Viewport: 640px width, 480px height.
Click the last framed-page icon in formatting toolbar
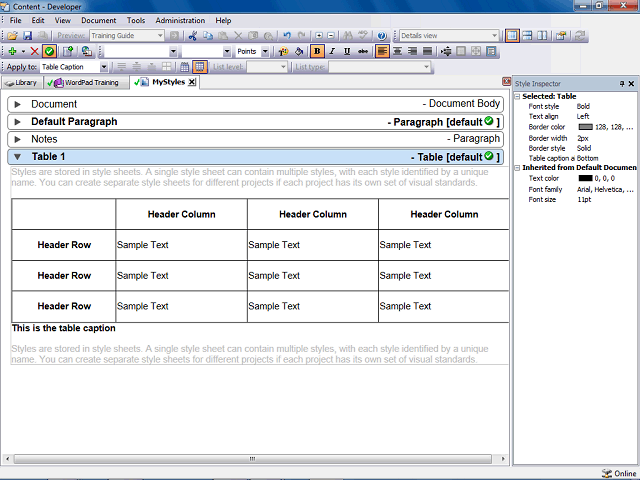pyautogui.click(x=491, y=51)
